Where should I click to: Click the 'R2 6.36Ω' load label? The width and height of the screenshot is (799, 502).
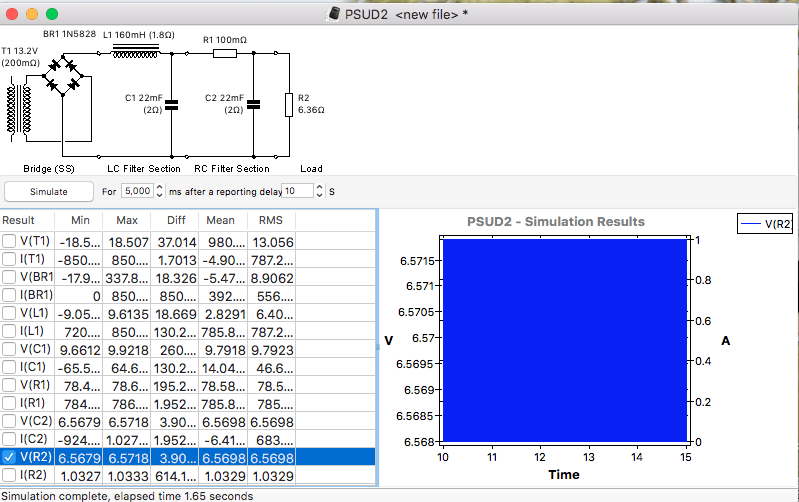311,104
